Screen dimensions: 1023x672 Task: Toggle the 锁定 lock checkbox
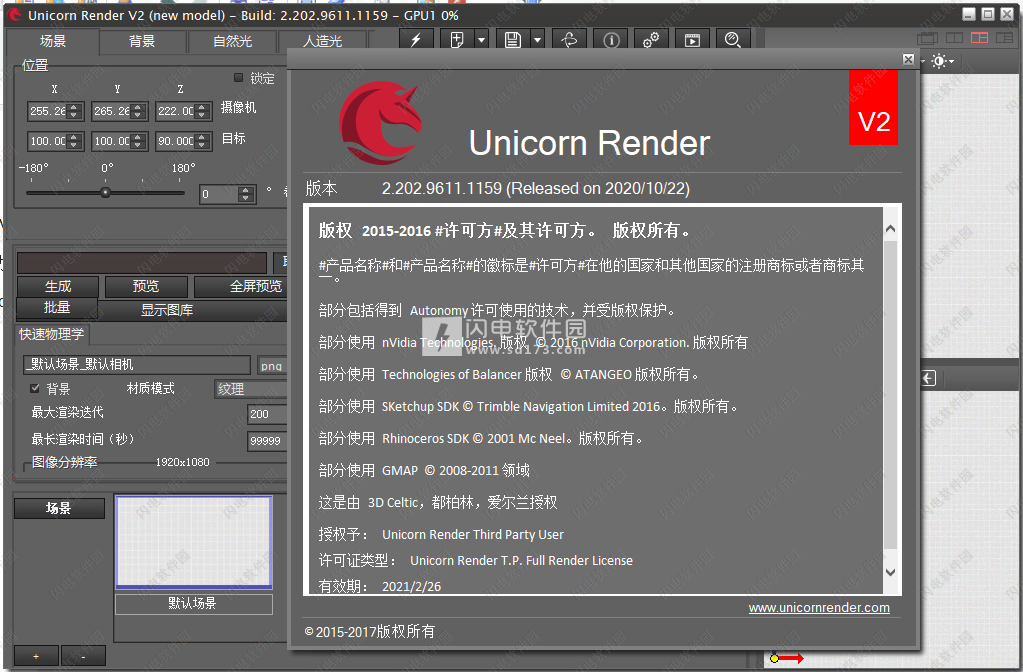(238, 78)
